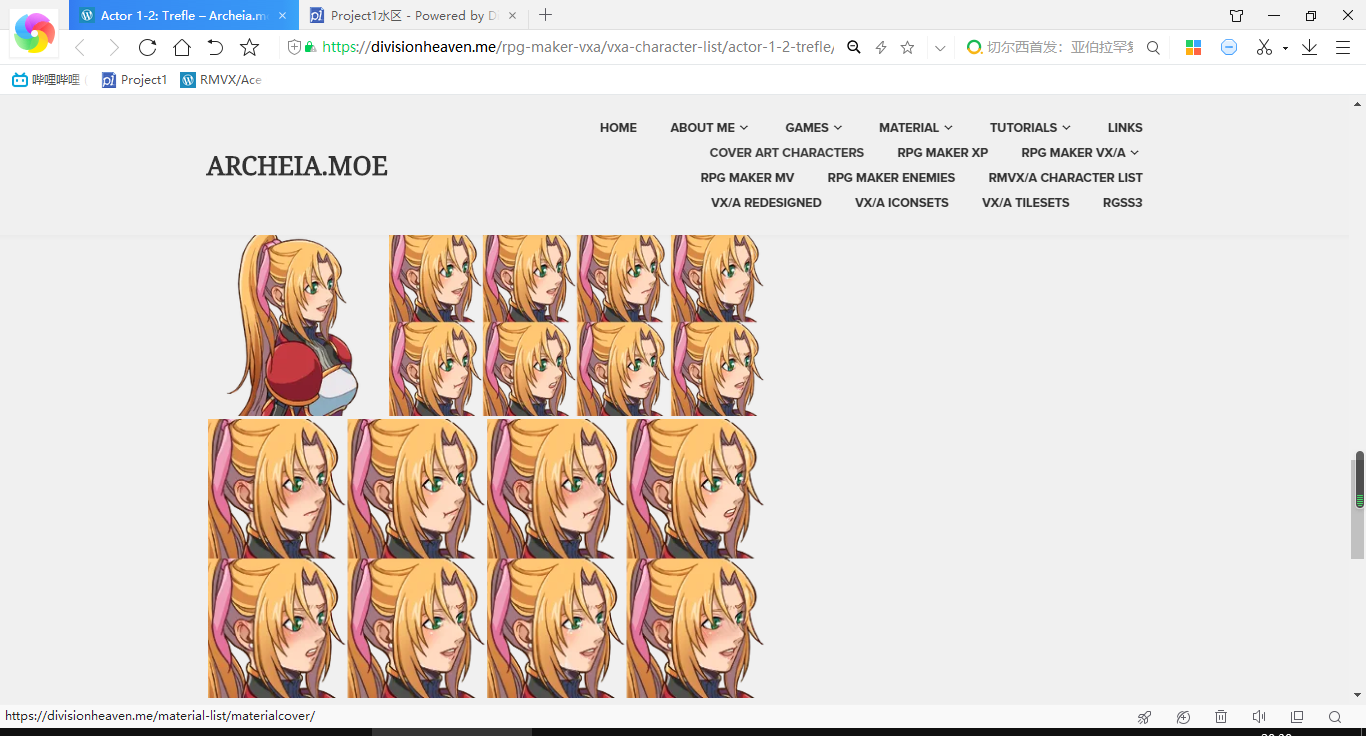Click the skin shirt icon in title bar
Image resolution: width=1366 pixels, height=736 pixels.
(x=1237, y=16)
